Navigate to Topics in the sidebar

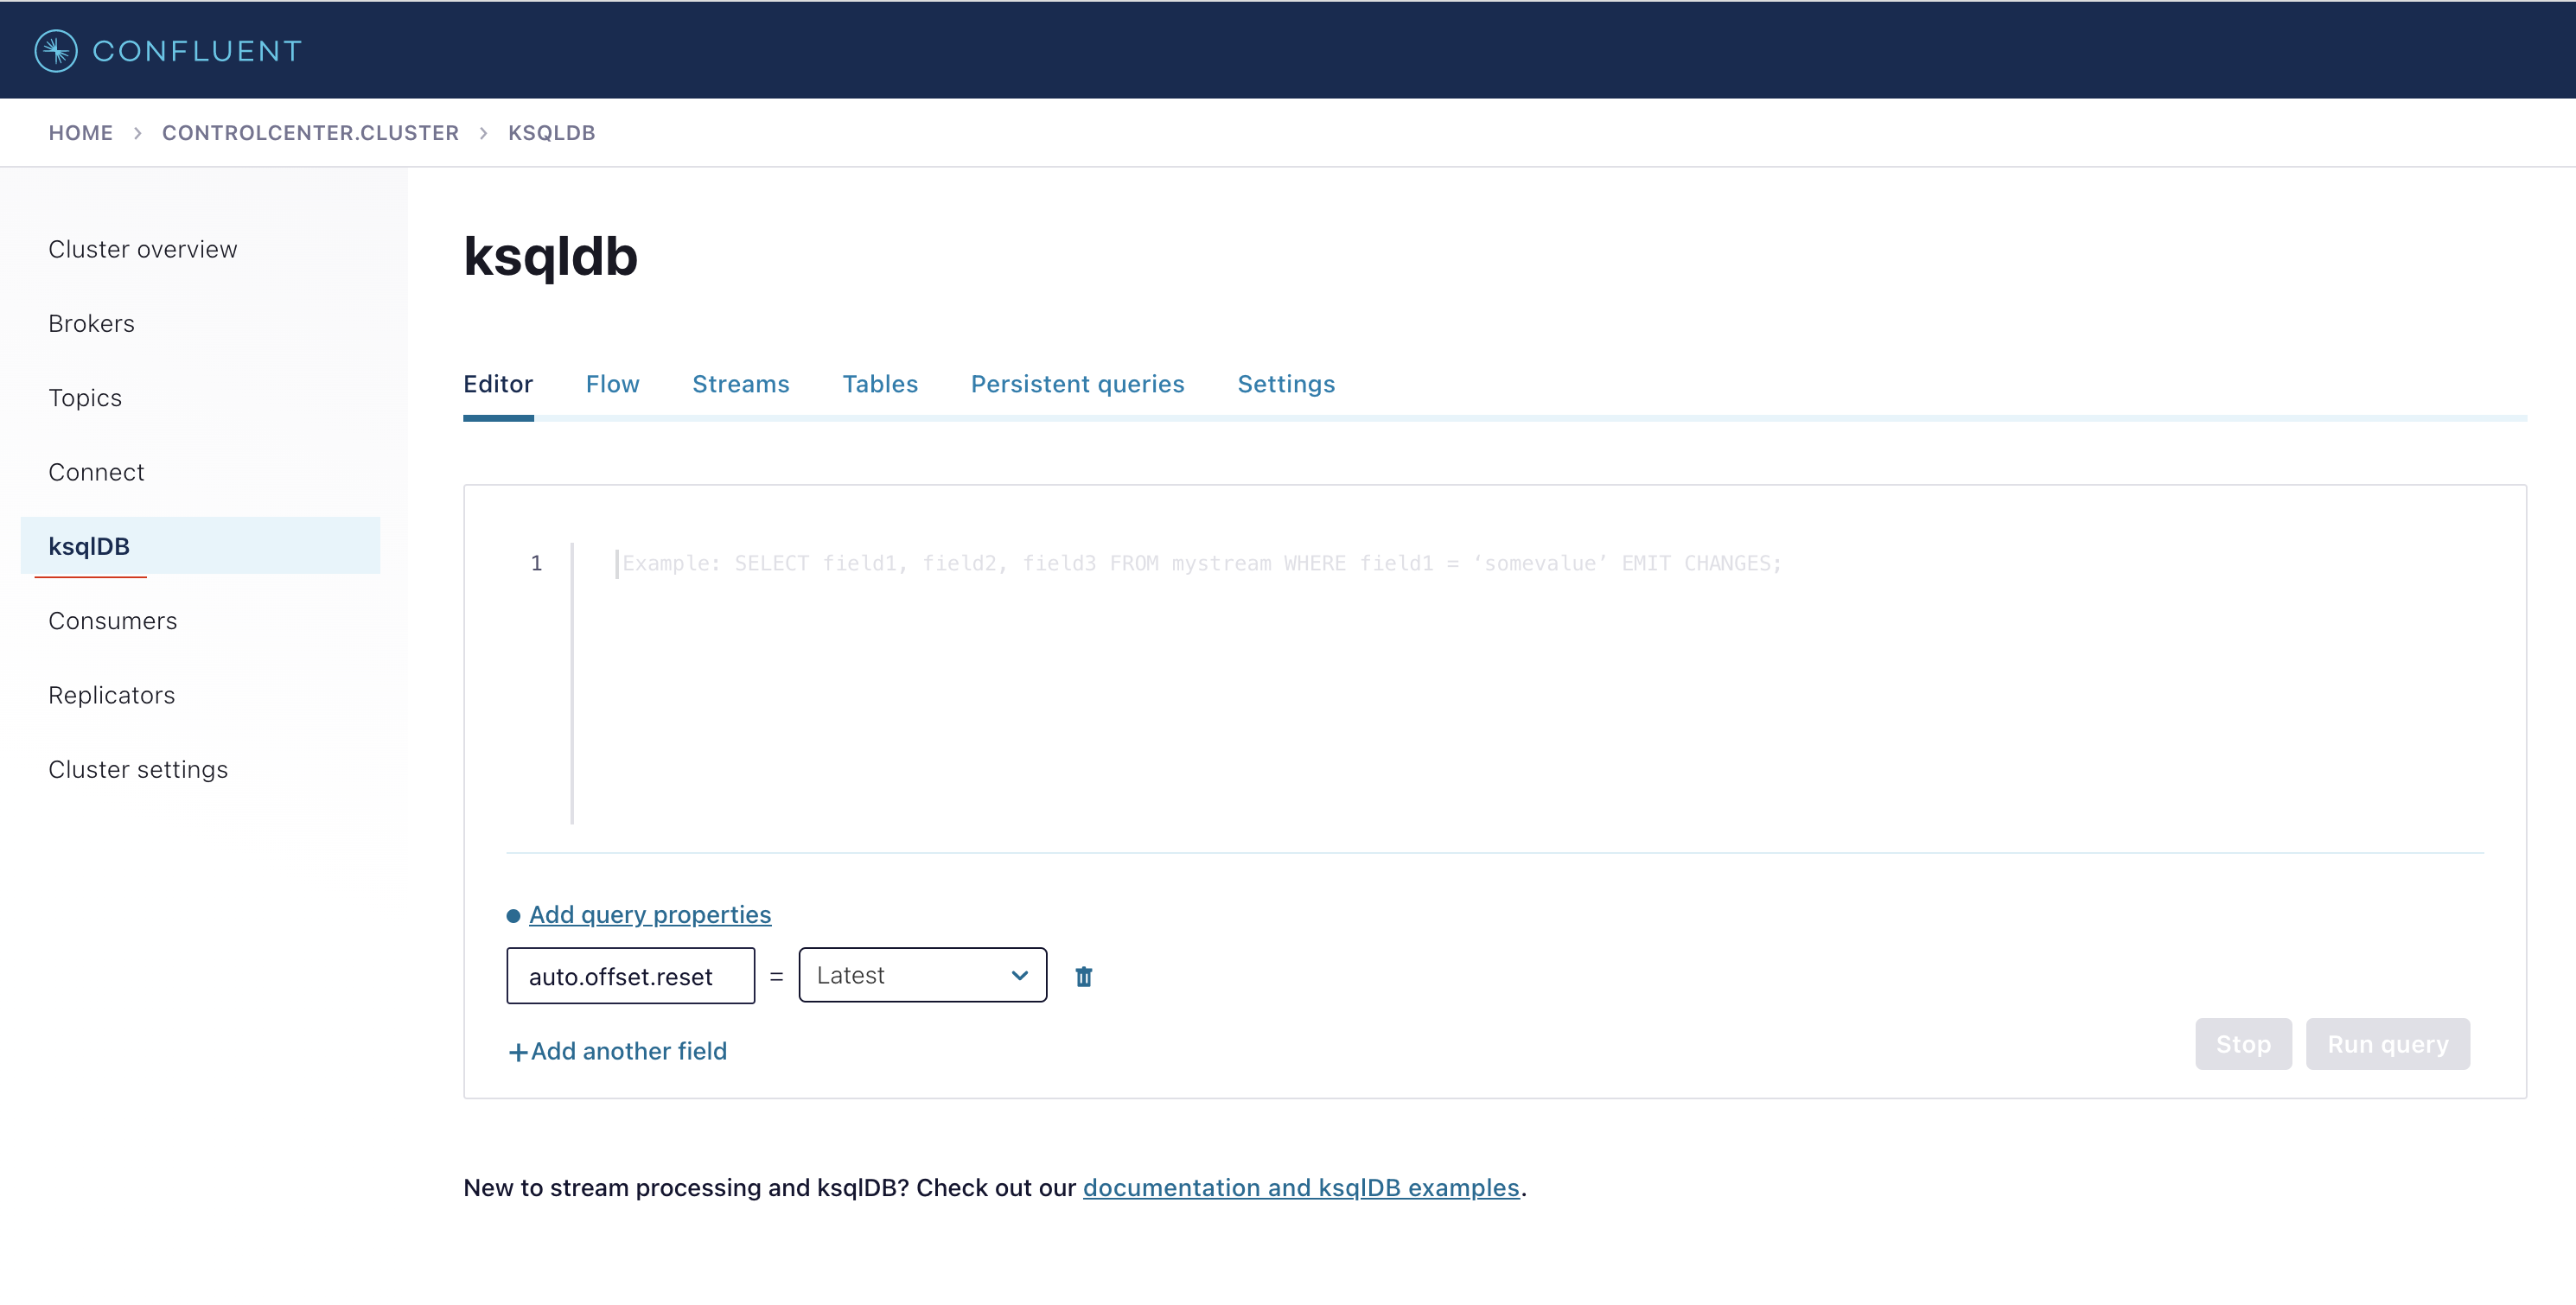point(85,398)
